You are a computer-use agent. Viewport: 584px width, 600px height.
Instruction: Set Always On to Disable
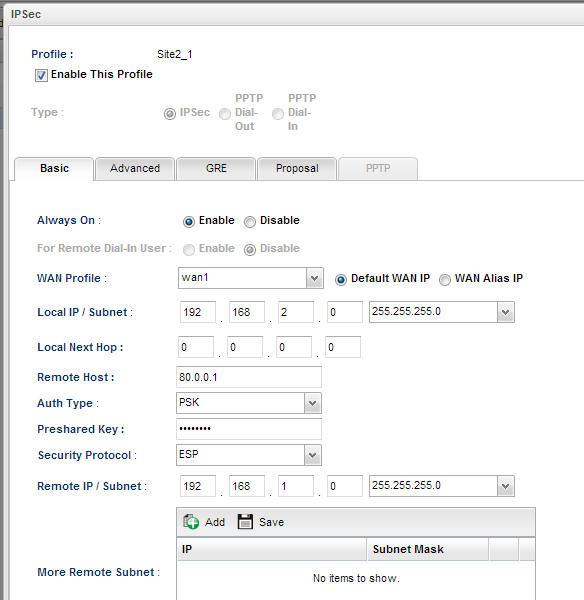pos(250,222)
